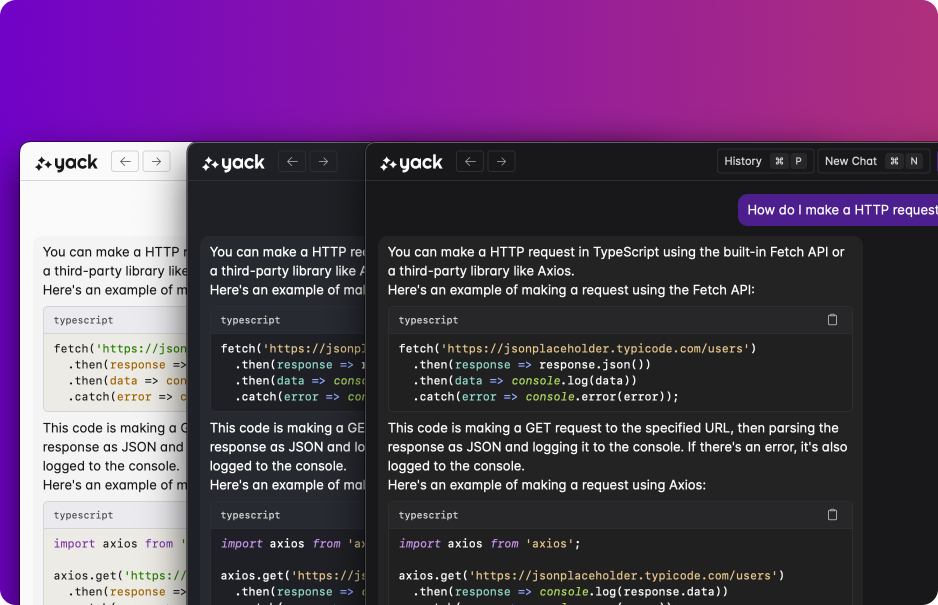Screen dimensions: 938x605
Task: Click the forward arrow in the light yack window
Action: coord(156,162)
